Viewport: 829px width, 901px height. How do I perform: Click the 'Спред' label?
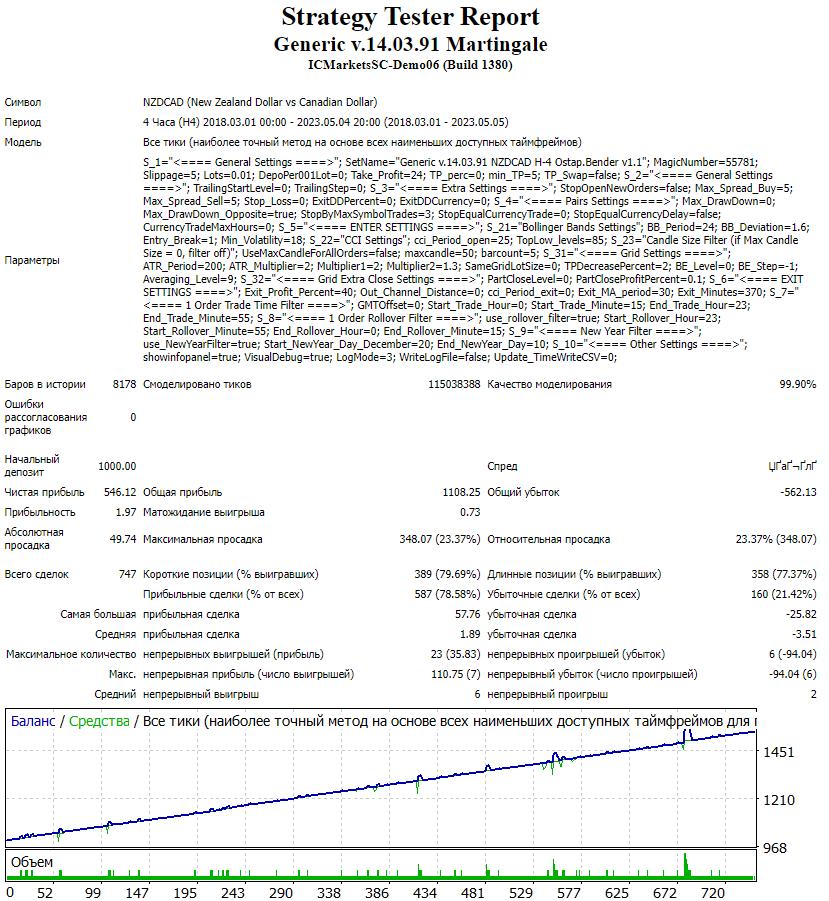tap(502, 466)
